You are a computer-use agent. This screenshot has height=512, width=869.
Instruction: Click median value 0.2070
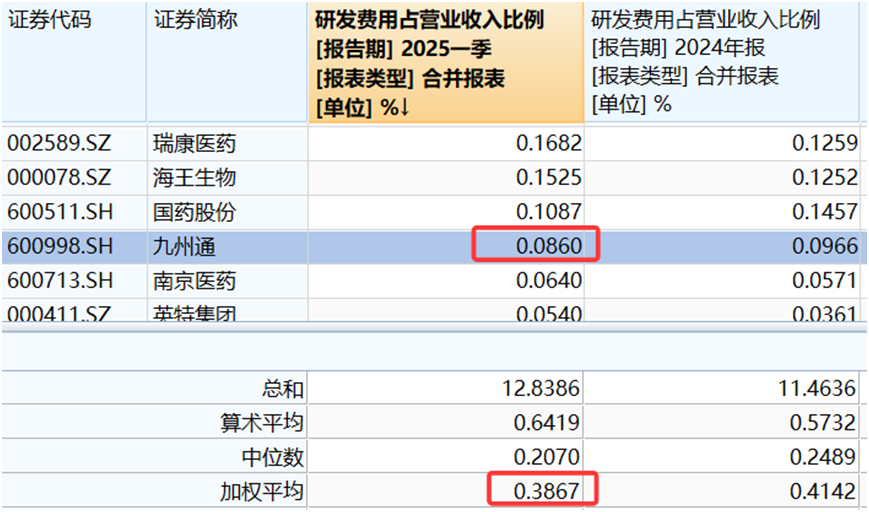point(546,457)
